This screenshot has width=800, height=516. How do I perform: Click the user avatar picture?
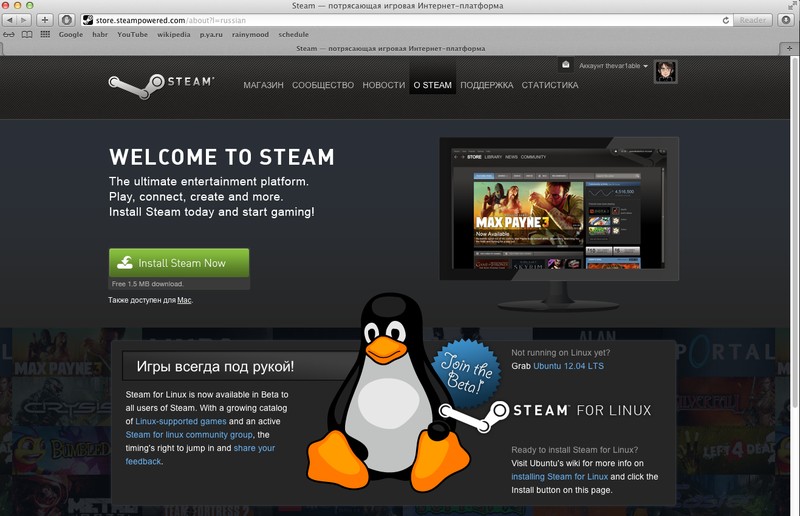(x=665, y=71)
